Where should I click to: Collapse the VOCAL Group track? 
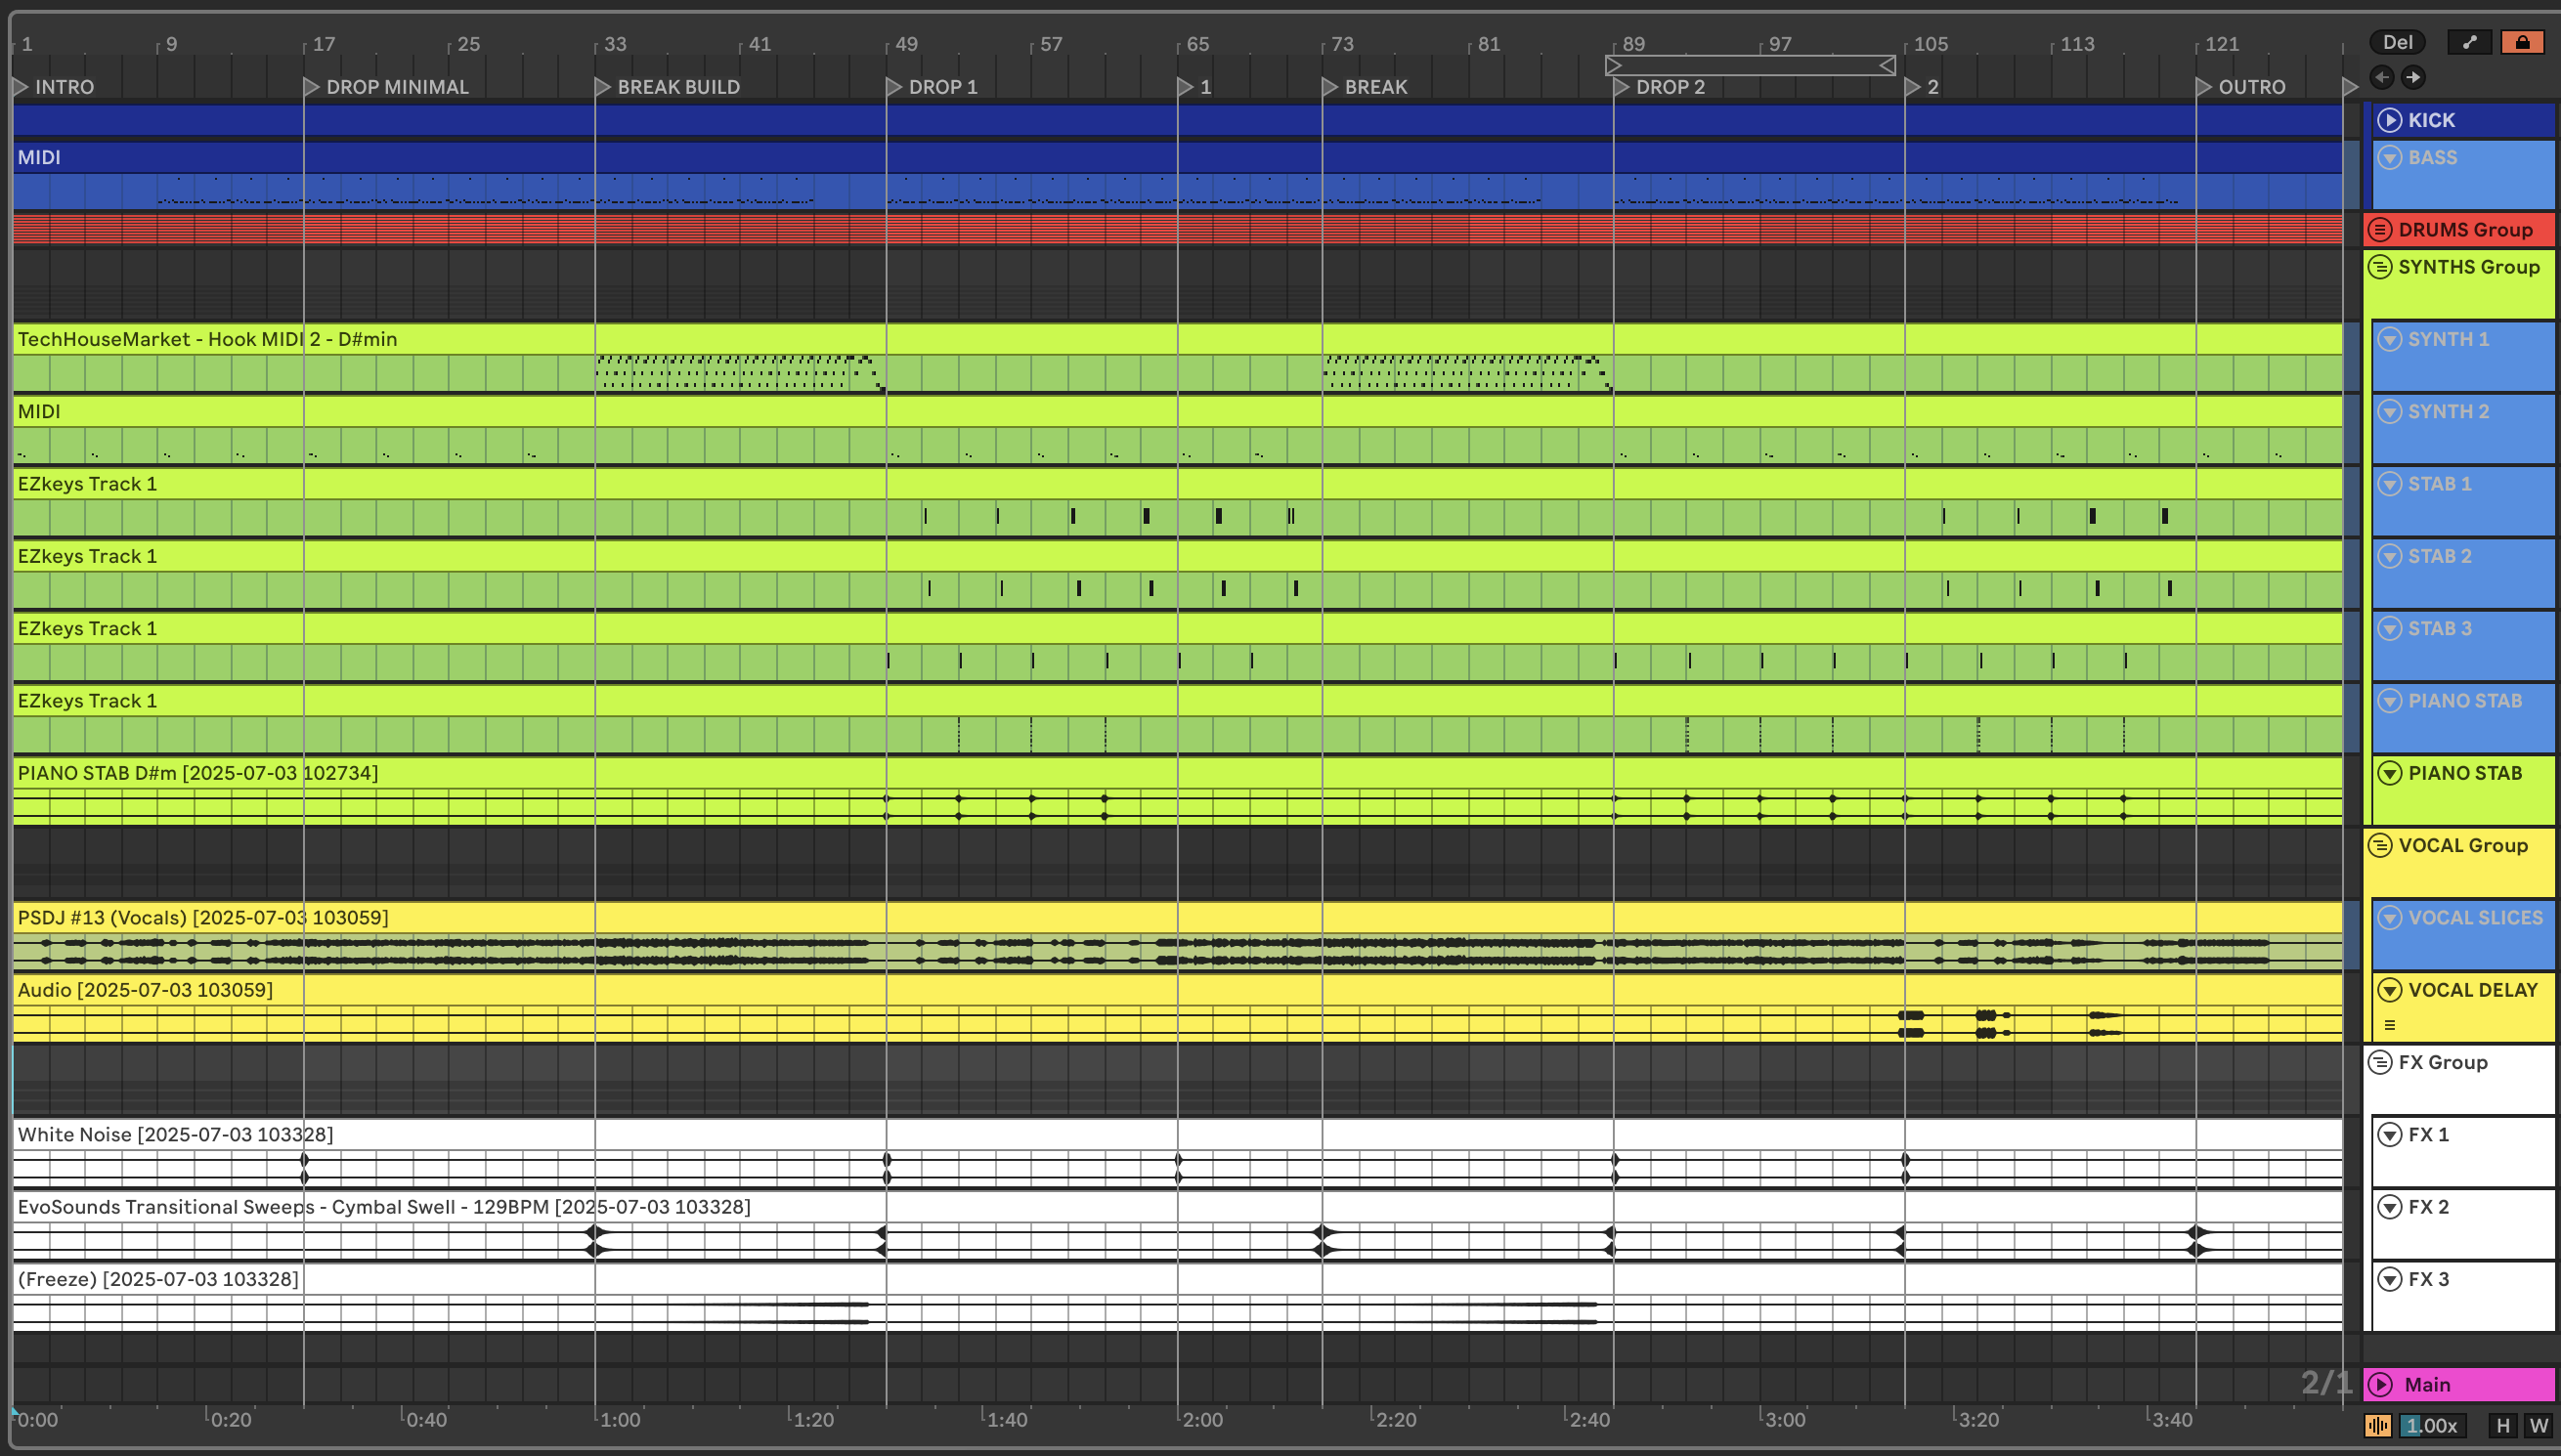tap(2380, 845)
